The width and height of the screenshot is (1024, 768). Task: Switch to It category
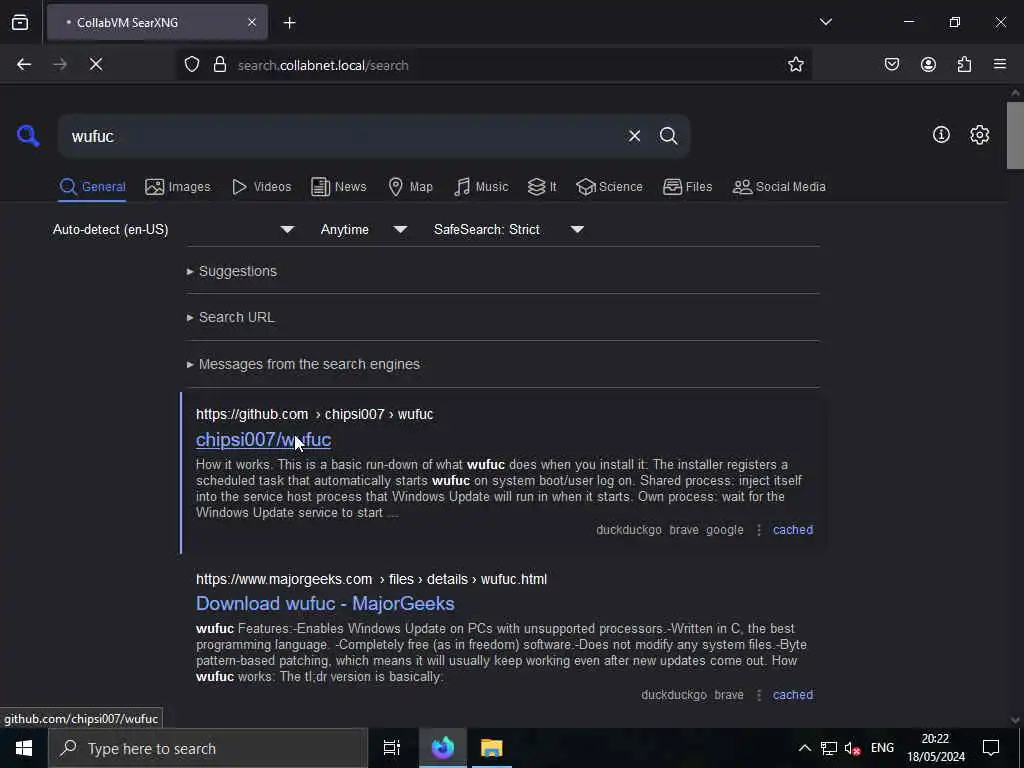click(x=542, y=187)
